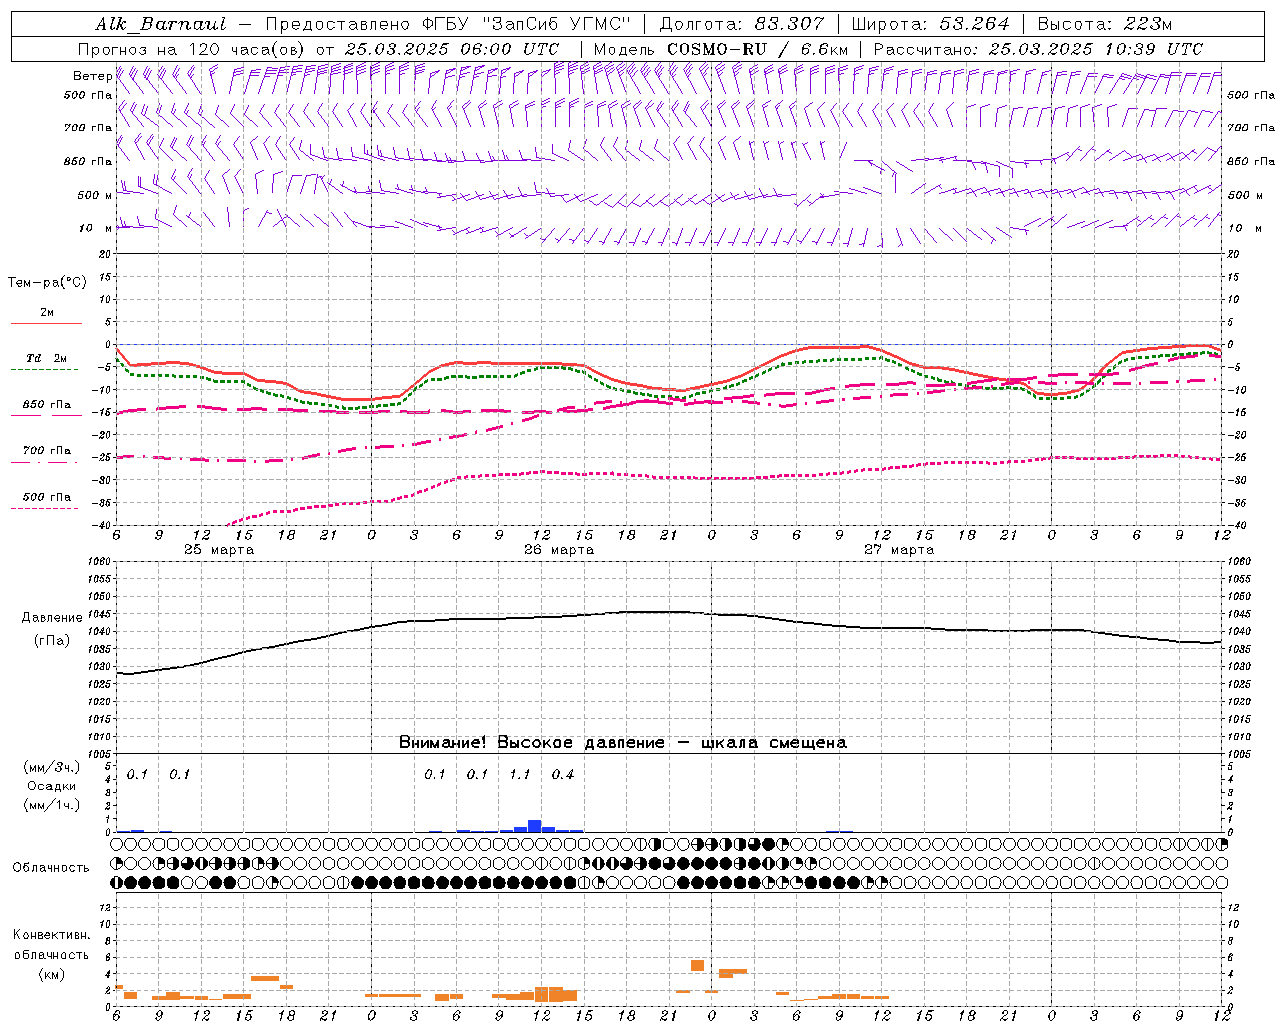Select the '0.4' precipitation amount value

(x=563, y=774)
